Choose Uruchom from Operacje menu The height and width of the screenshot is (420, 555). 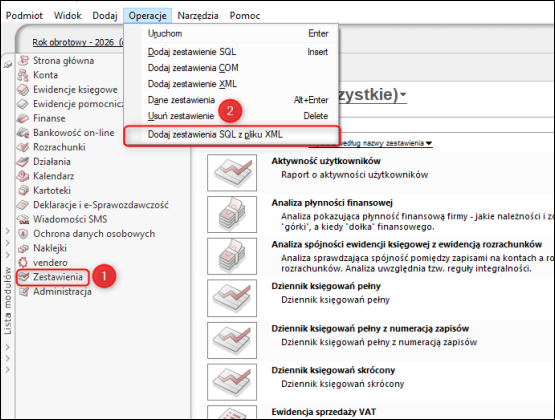click(x=232, y=34)
